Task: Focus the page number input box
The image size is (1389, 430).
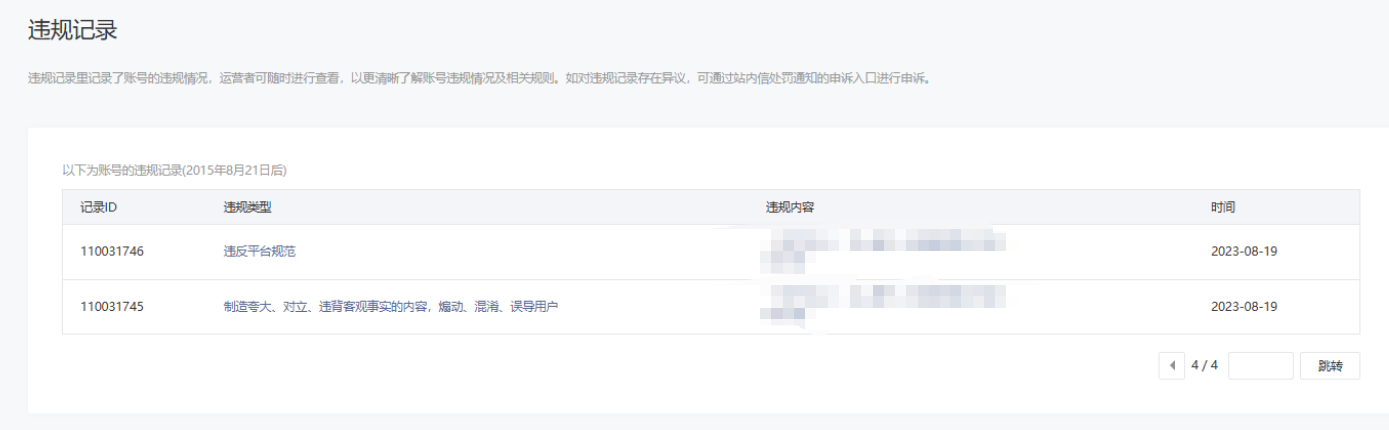Action: pyautogui.click(x=1260, y=366)
